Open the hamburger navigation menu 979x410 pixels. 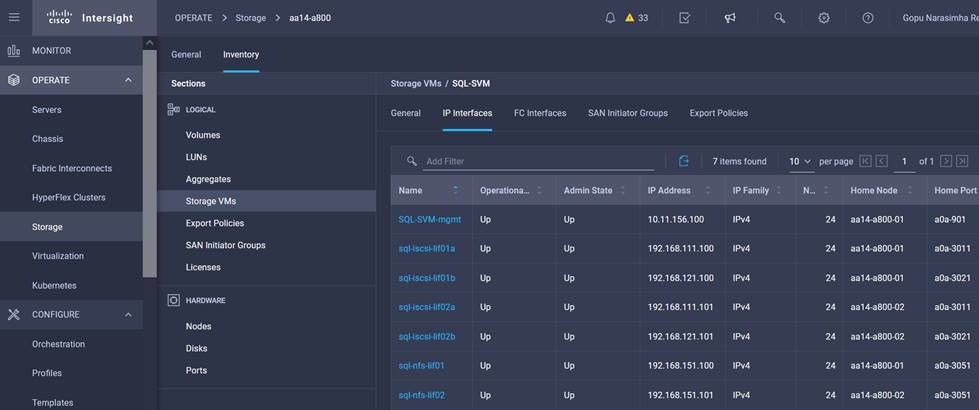[x=14, y=17]
